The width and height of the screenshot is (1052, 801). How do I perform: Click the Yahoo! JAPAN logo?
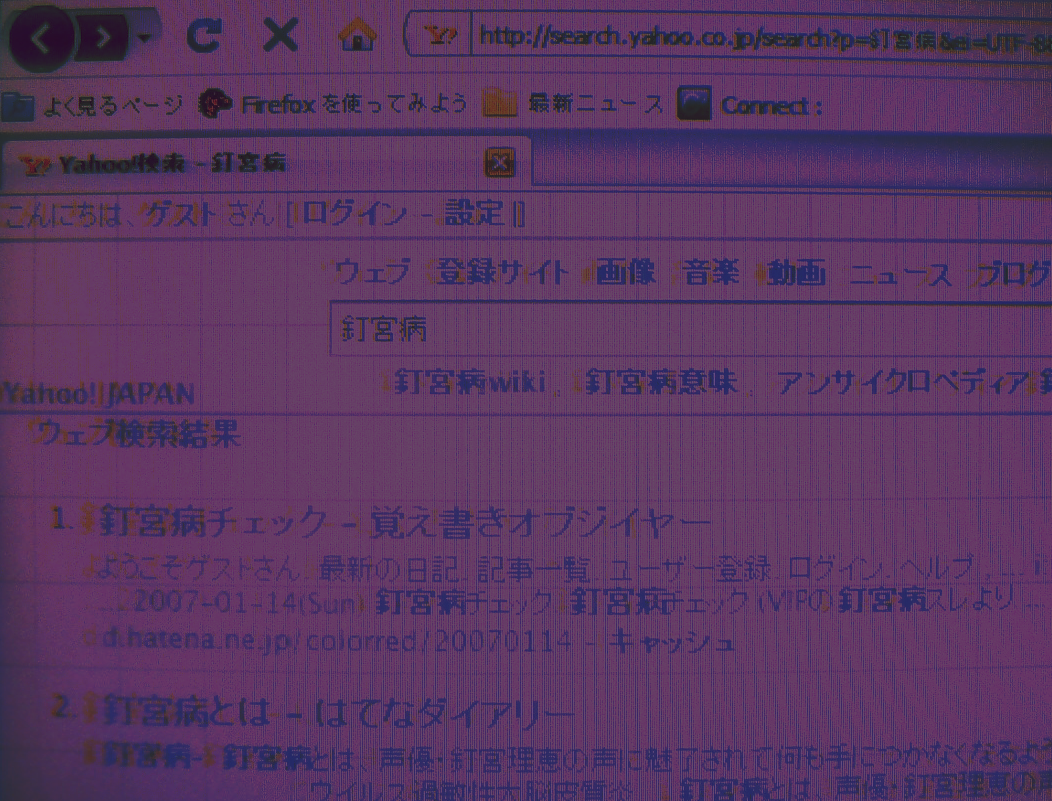click(x=98, y=394)
